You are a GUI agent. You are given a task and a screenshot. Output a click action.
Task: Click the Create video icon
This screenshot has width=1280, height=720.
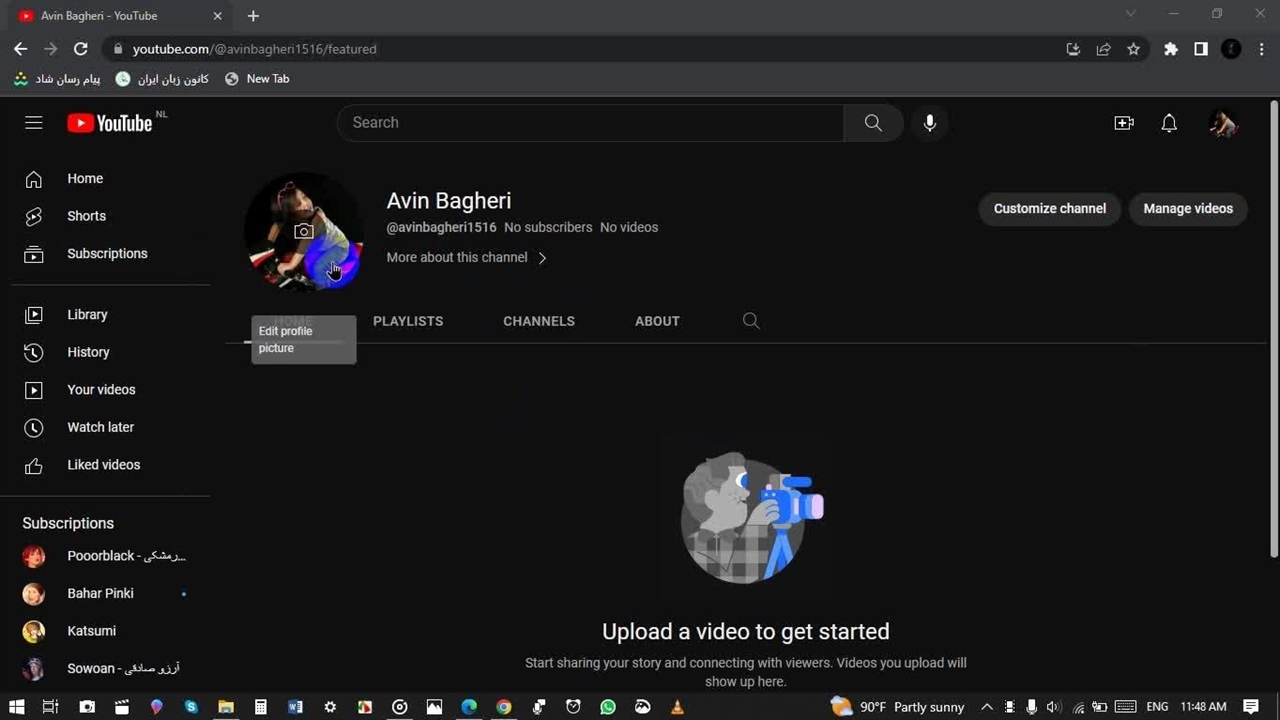tap(1124, 122)
